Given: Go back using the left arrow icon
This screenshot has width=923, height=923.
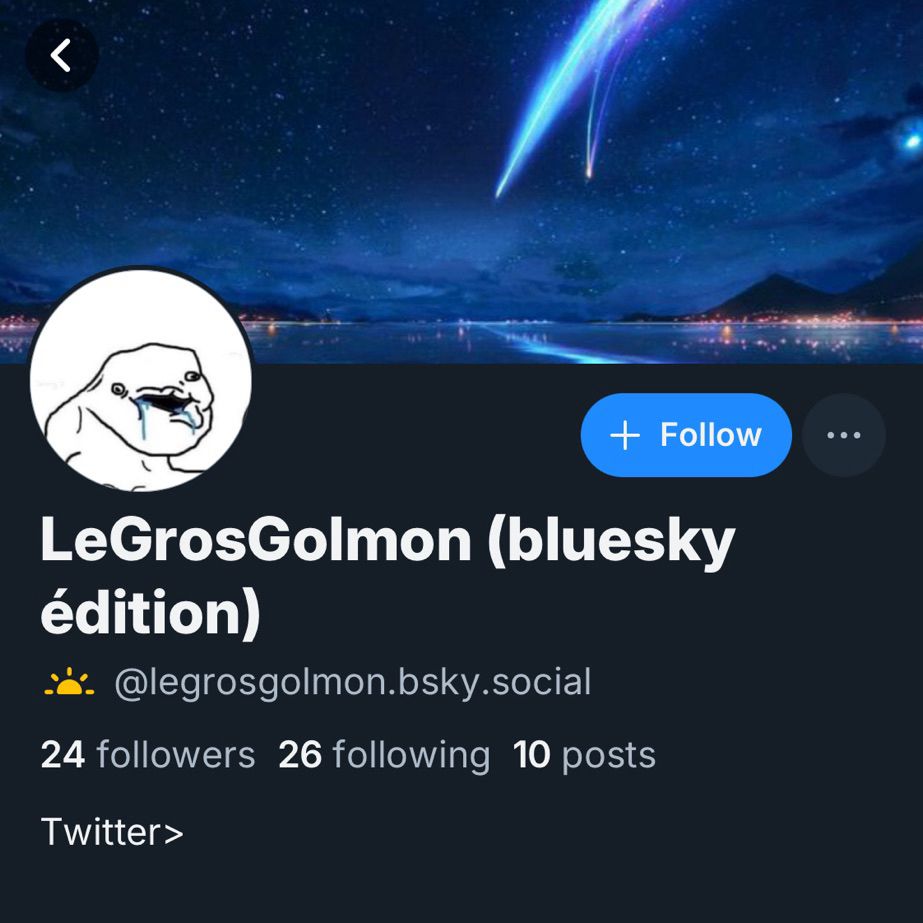Looking at the screenshot, I should (x=61, y=55).
